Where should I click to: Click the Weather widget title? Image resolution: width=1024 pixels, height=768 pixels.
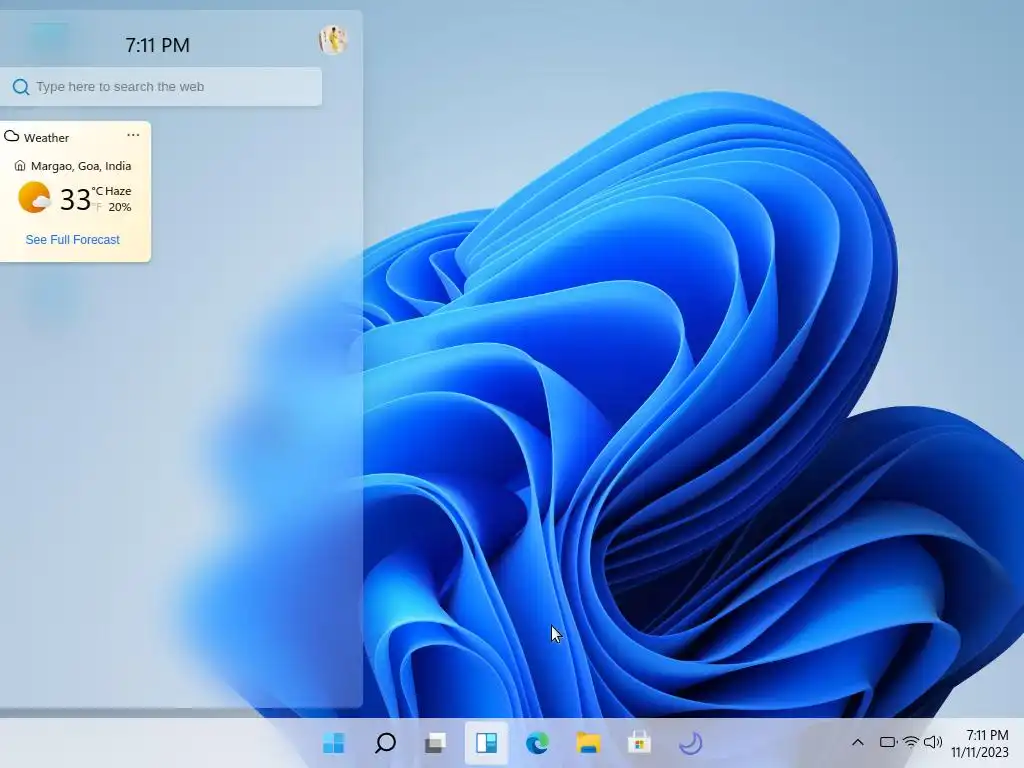coord(46,138)
